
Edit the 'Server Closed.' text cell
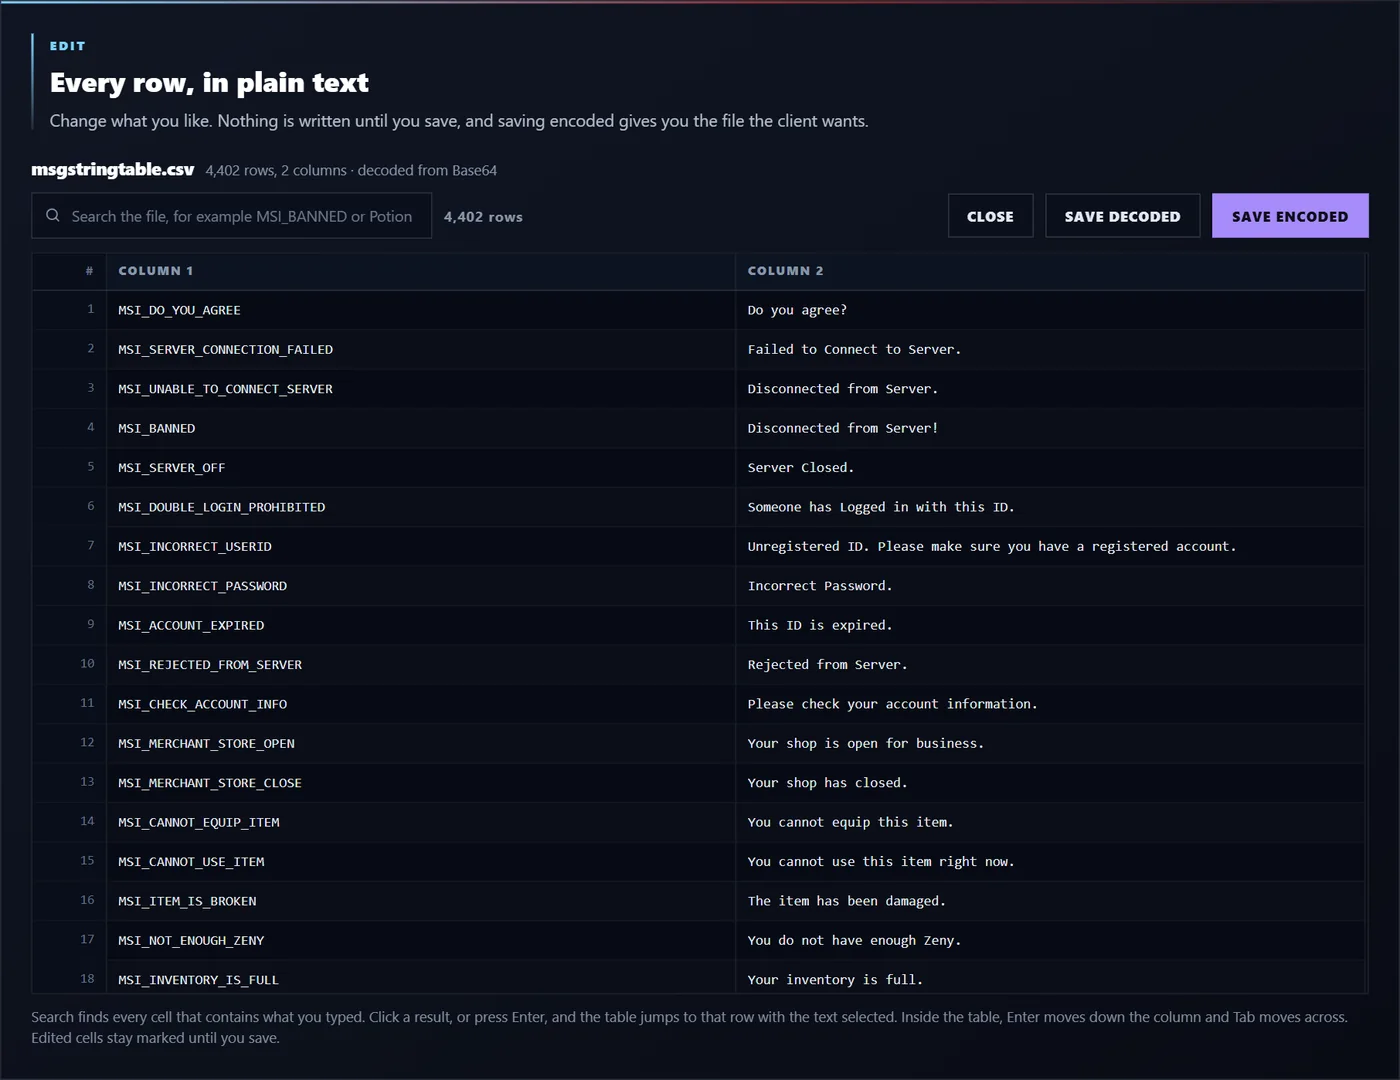1050,467
